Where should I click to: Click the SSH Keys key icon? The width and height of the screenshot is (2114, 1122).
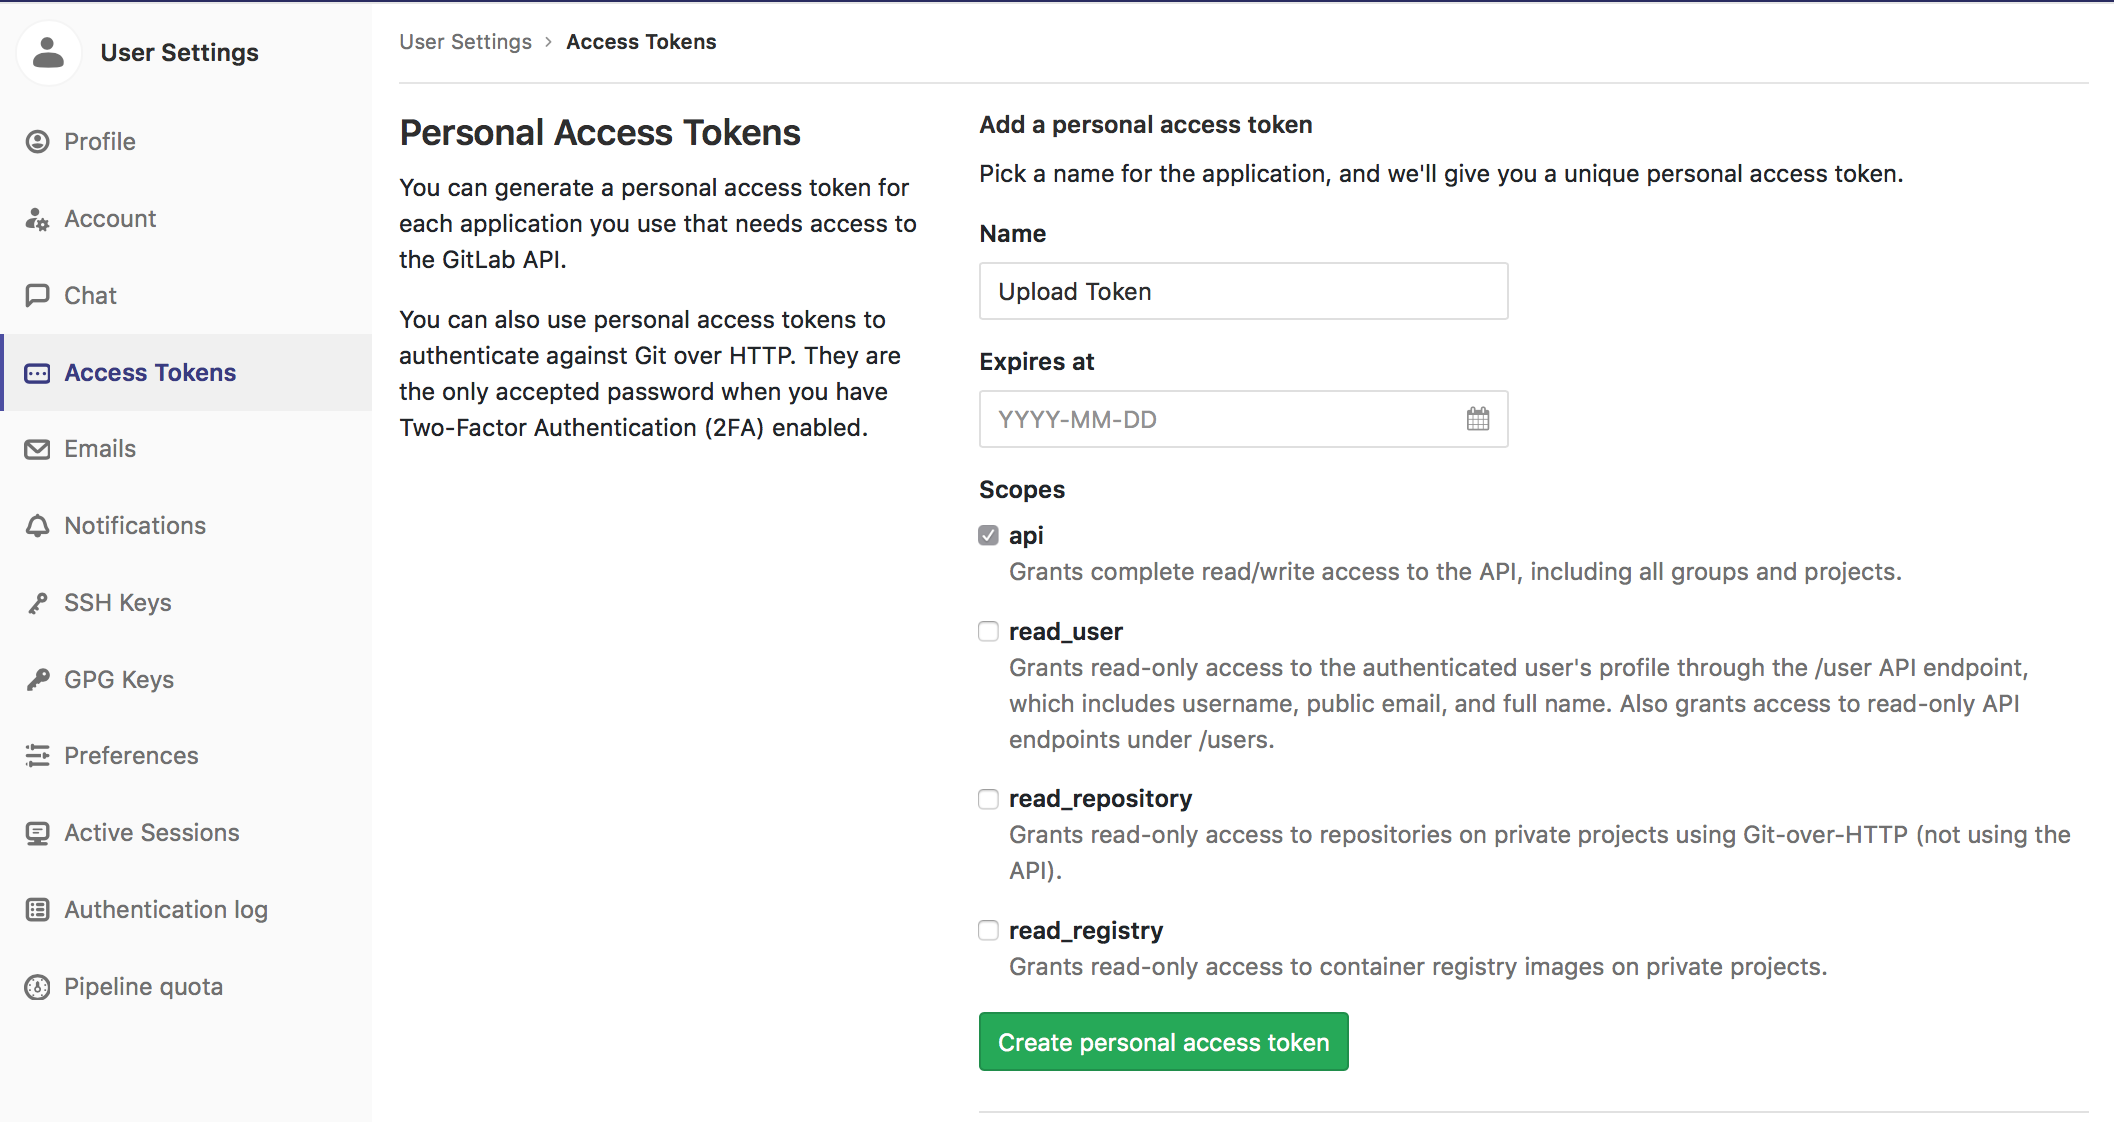(x=37, y=603)
